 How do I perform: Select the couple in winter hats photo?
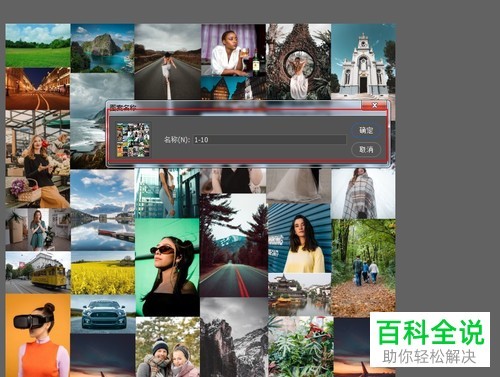[x=167, y=347]
